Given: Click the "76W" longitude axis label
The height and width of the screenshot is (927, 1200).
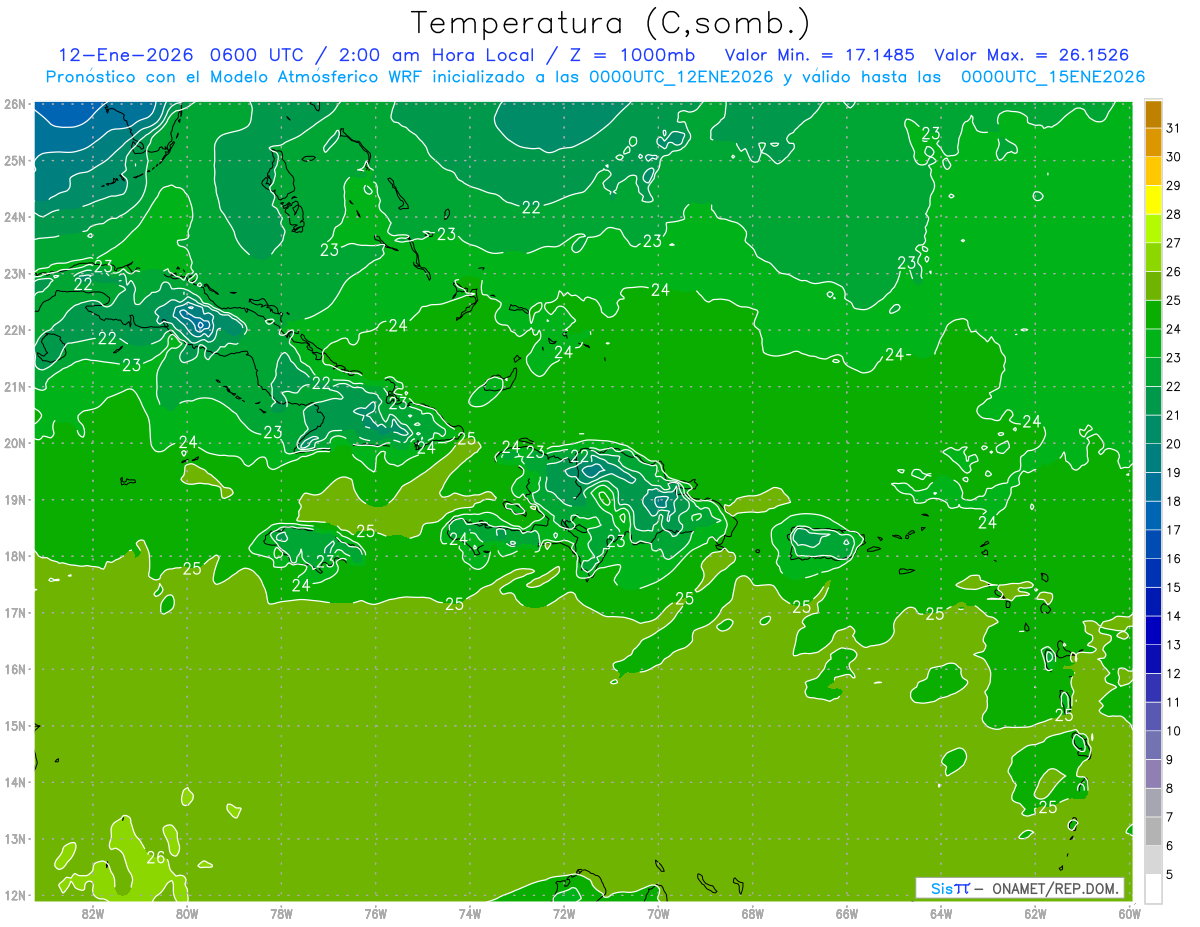Looking at the screenshot, I should (375, 913).
